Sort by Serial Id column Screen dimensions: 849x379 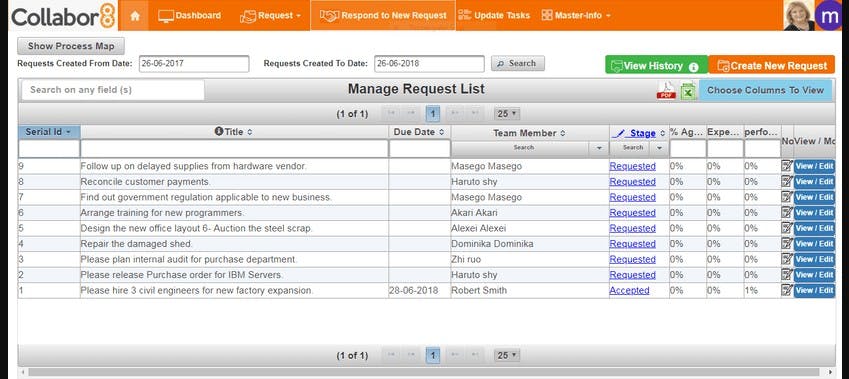pos(49,132)
